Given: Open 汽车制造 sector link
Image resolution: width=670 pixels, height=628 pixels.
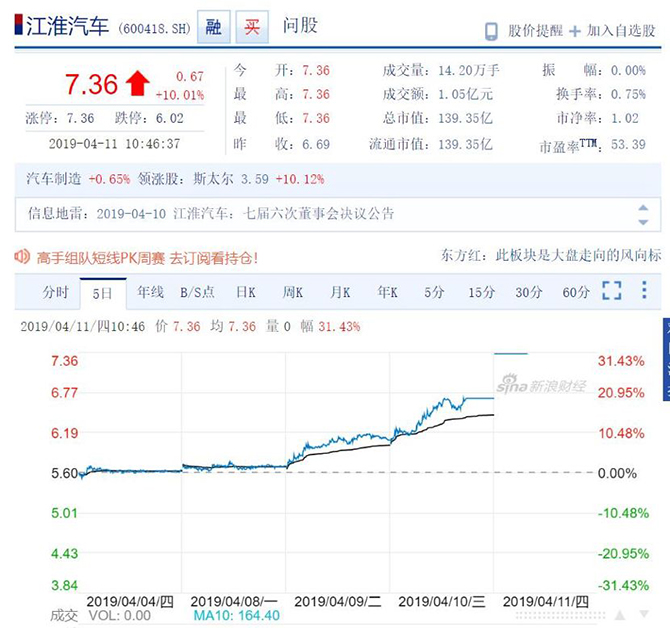Looking at the screenshot, I should 53,179.
